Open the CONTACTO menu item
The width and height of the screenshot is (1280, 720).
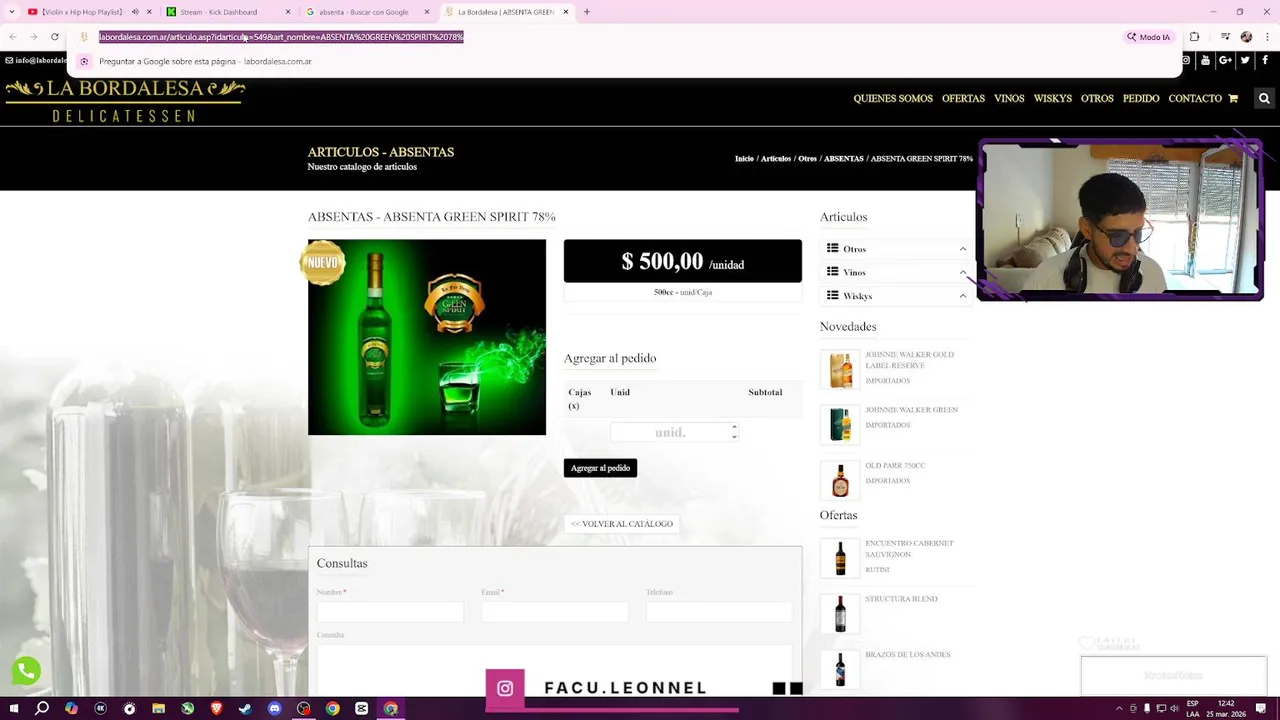(1195, 98)
